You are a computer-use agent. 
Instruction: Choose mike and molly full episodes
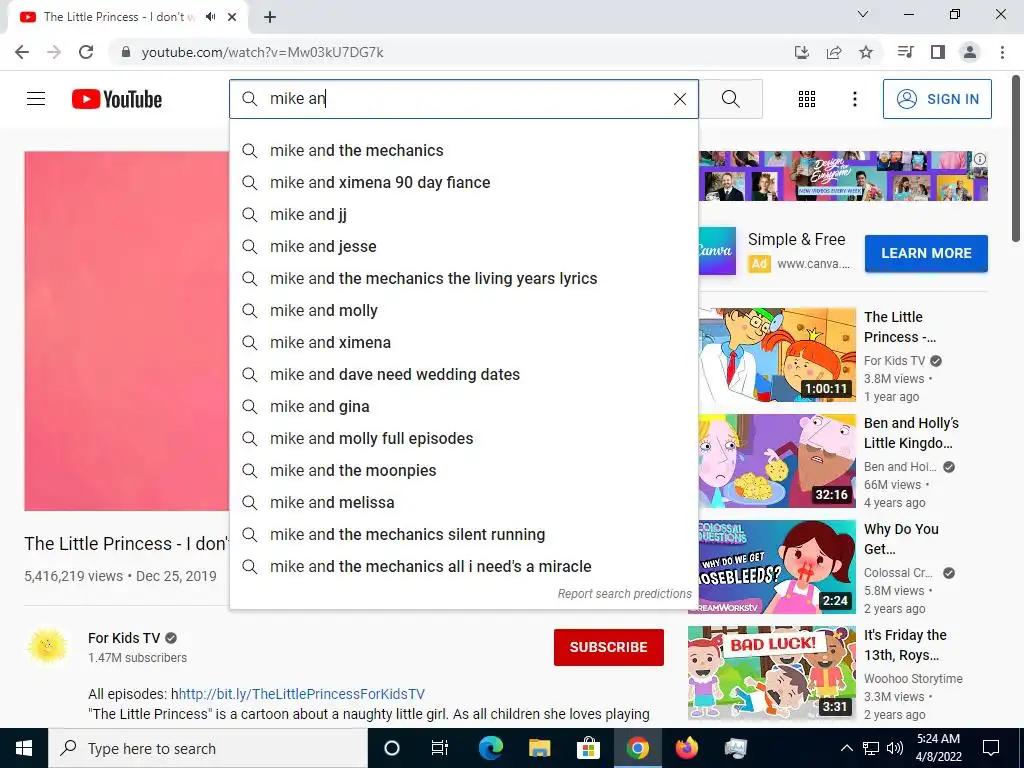point(464,438)
